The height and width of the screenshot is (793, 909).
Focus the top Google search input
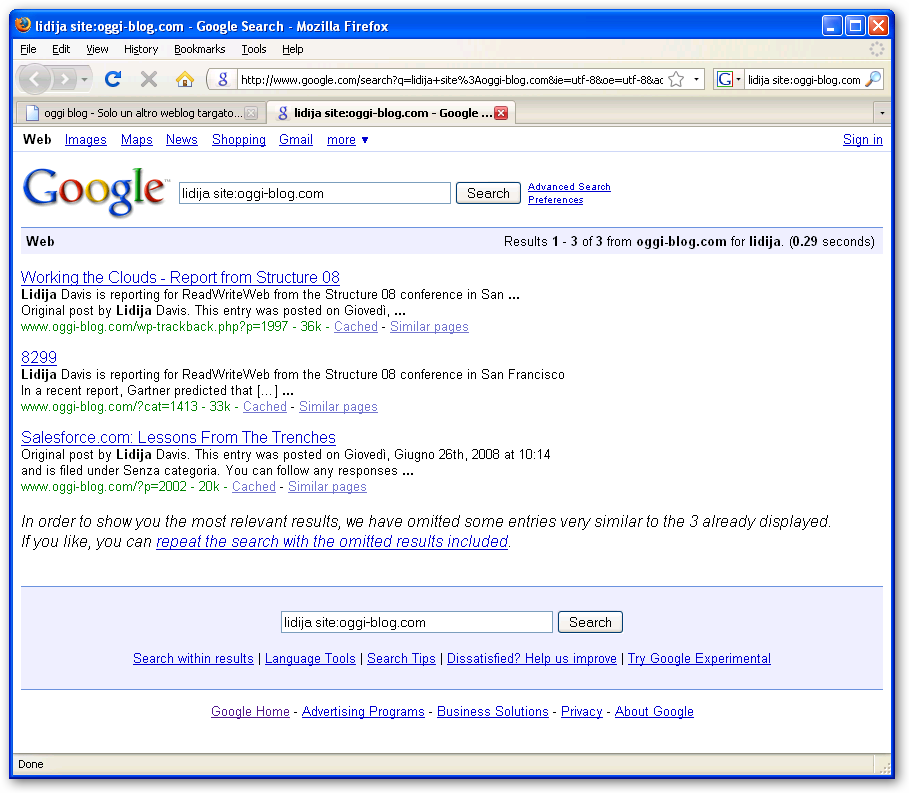[314, 193]
